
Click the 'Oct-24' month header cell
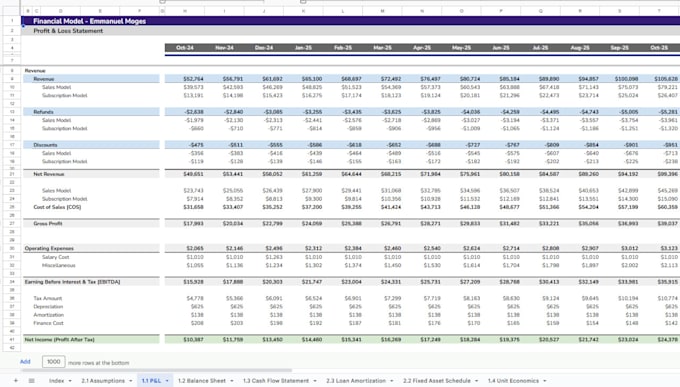pos(185,48)
